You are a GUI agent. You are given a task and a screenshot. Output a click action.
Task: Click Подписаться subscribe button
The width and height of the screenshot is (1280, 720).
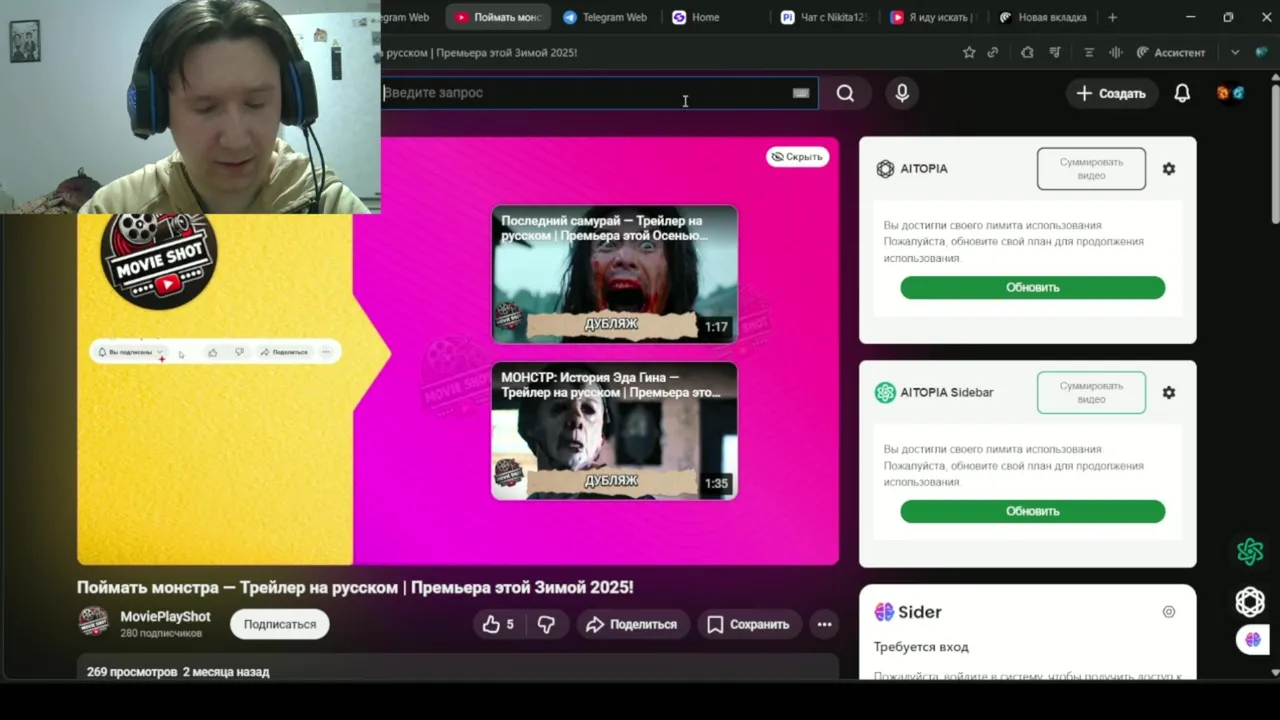point(280,624)
